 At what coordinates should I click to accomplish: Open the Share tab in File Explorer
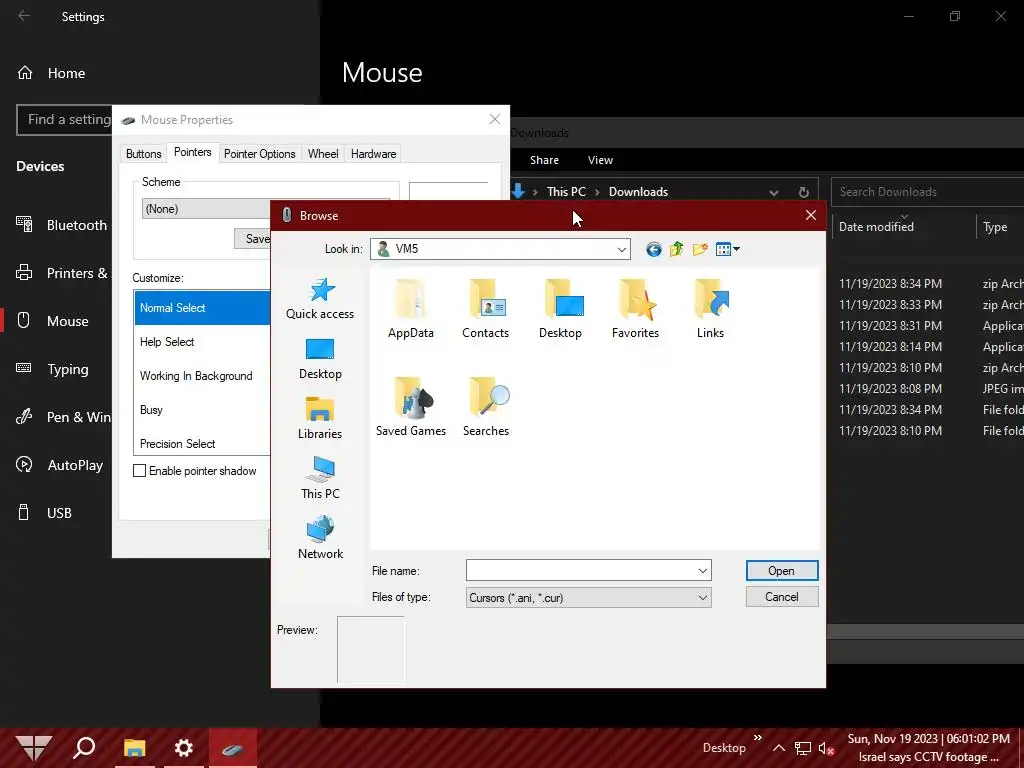[544, 160]
